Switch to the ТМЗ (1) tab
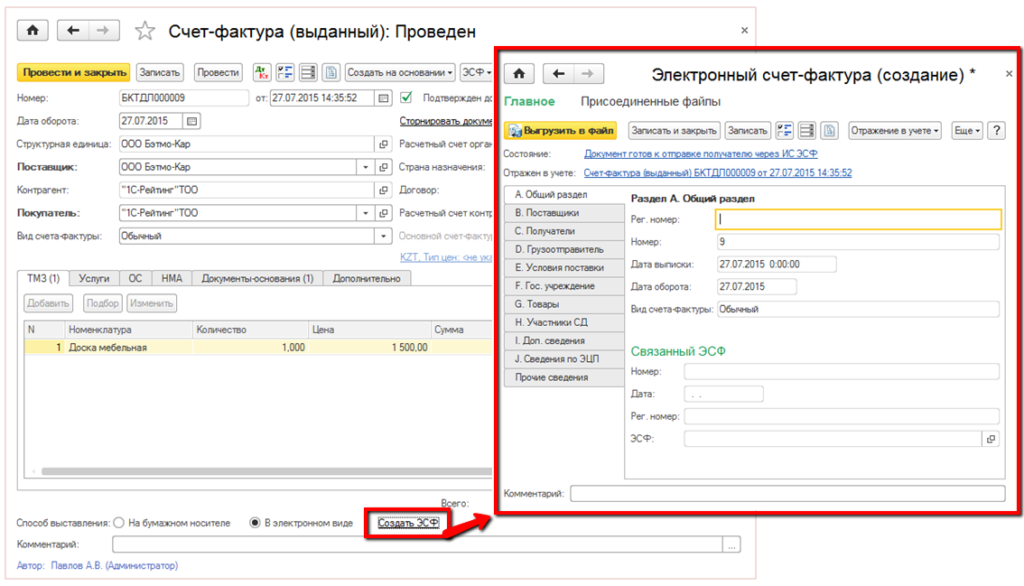 [x=43, y=278]
